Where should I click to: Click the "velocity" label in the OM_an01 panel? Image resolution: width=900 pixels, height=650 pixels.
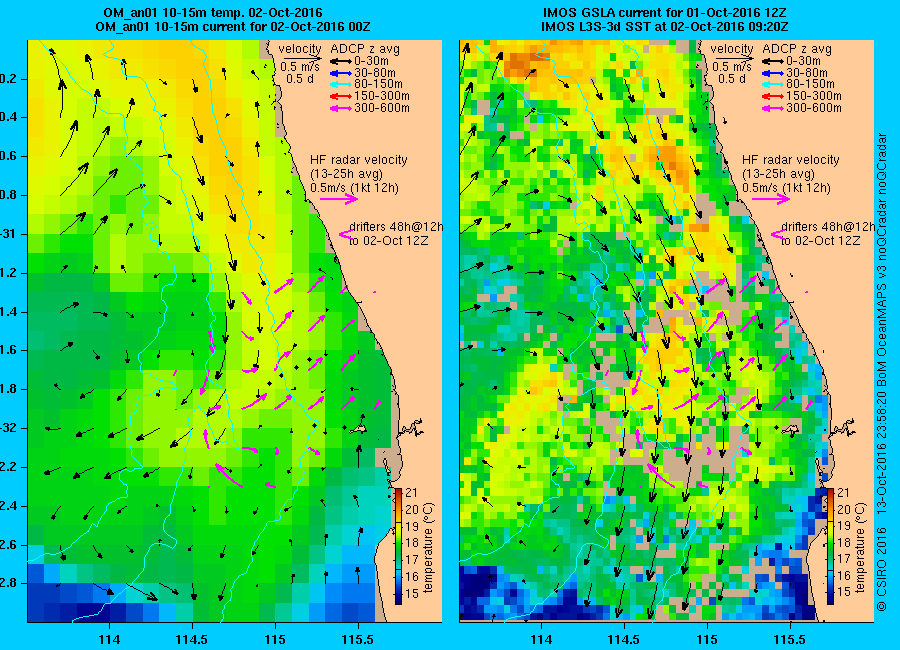(300, 49)
